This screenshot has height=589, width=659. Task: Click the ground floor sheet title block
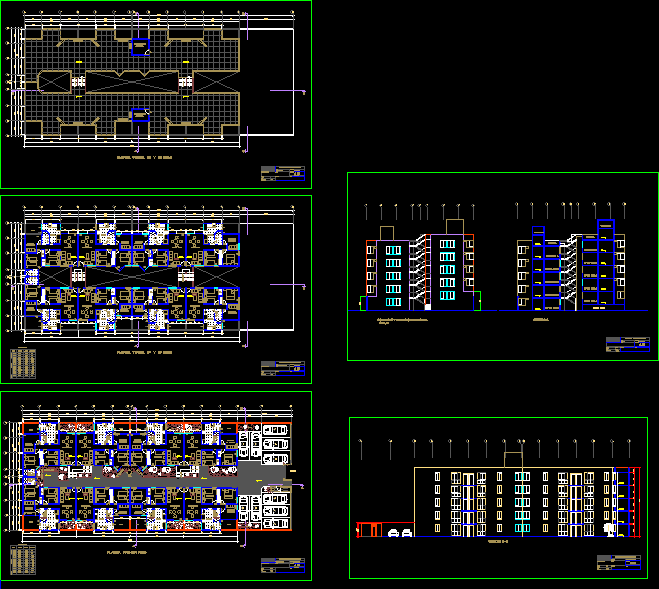pyautogui.click(x=282, y=566)
